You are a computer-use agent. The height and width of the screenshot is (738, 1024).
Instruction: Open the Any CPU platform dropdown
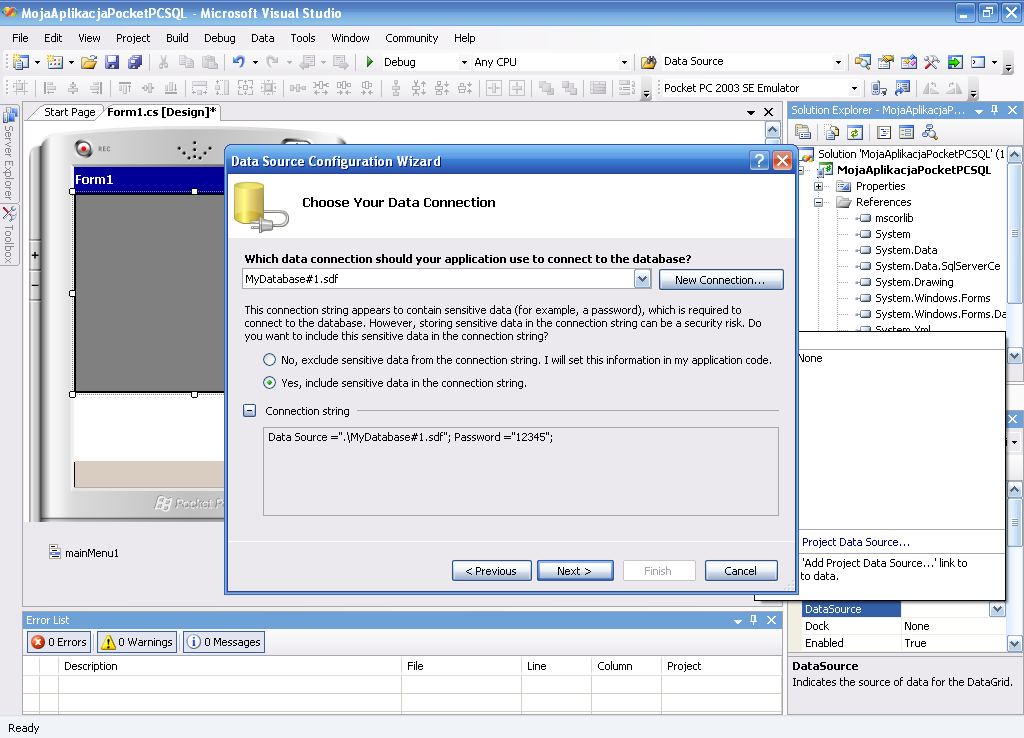pos(624,63)
